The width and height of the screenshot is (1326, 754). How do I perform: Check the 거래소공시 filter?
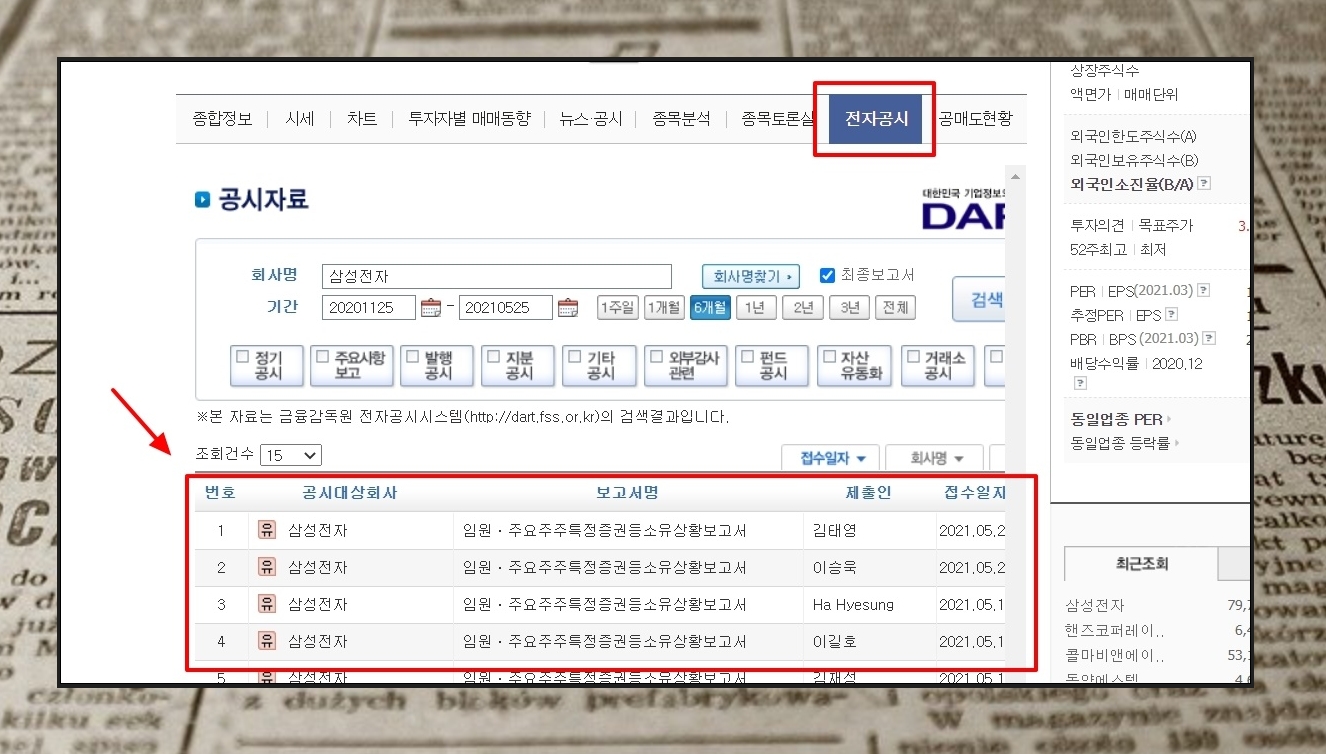click(912, 356)
